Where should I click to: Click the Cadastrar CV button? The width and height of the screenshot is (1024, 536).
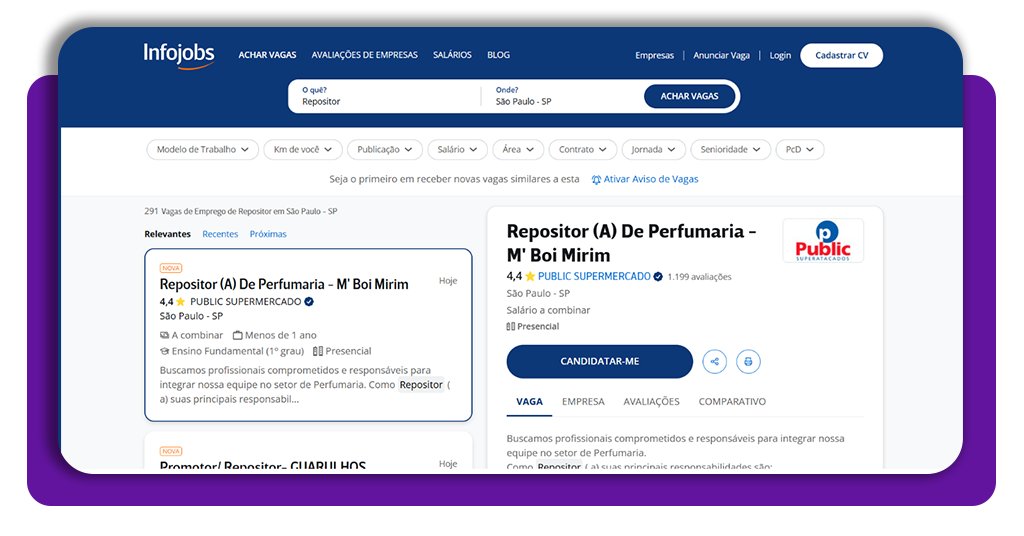click(841, 55)
